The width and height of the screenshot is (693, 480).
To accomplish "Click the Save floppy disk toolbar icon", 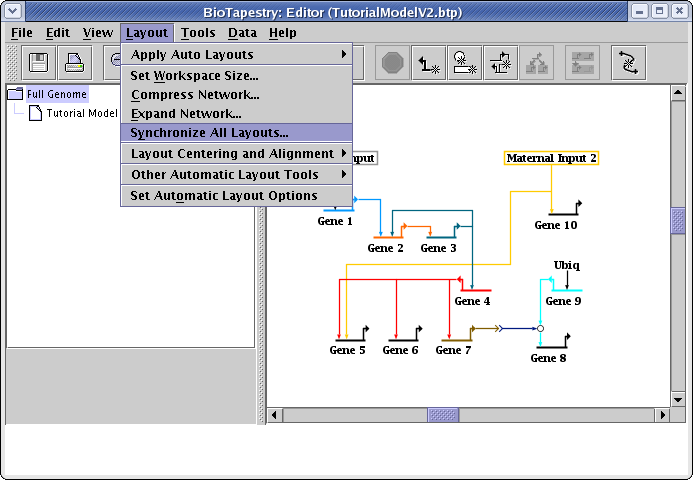I will [40, 63].
